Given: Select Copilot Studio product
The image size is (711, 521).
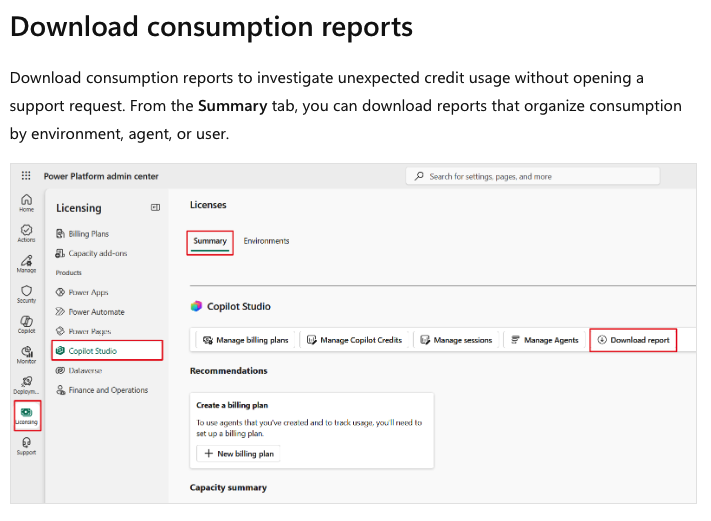Looking at the screenshot, I should (107, 351).
